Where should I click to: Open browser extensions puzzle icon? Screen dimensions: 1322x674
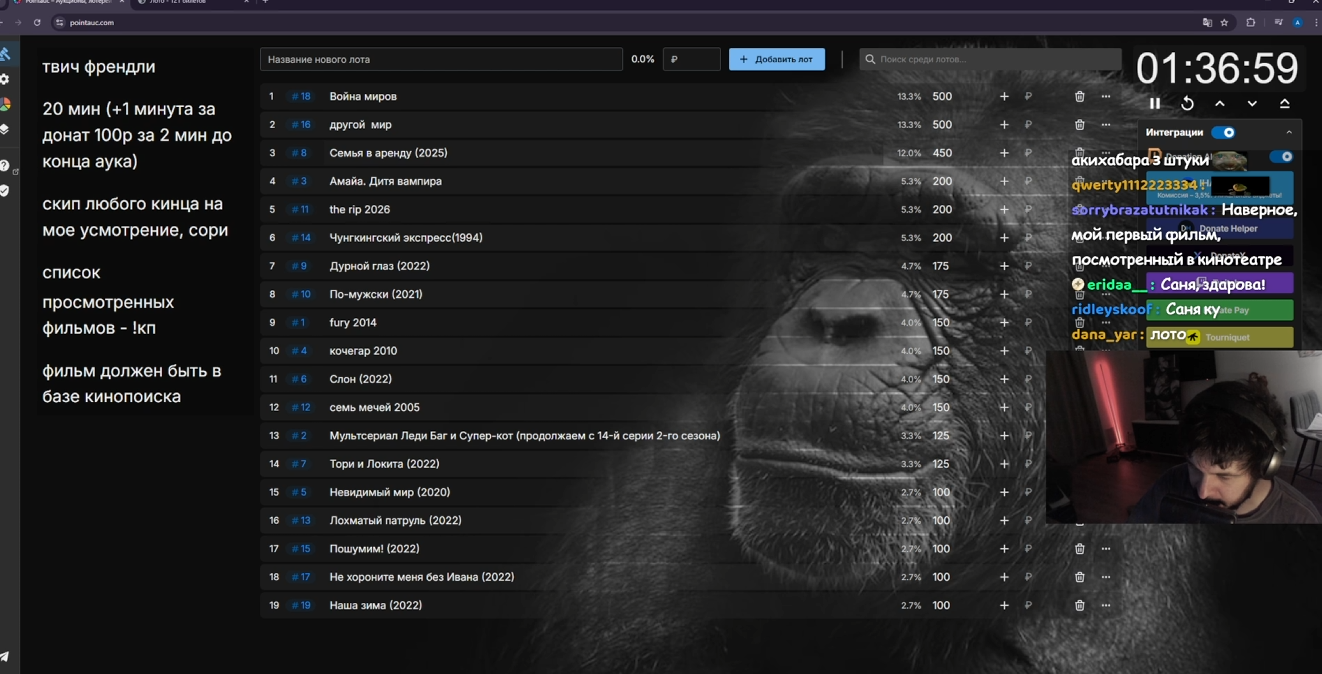click(x=1250, y=22)
